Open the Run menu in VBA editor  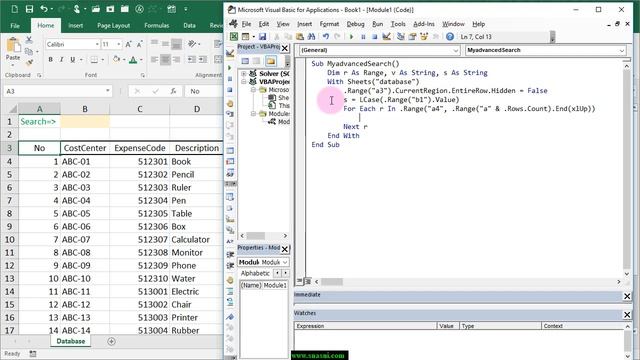(378, 24)
